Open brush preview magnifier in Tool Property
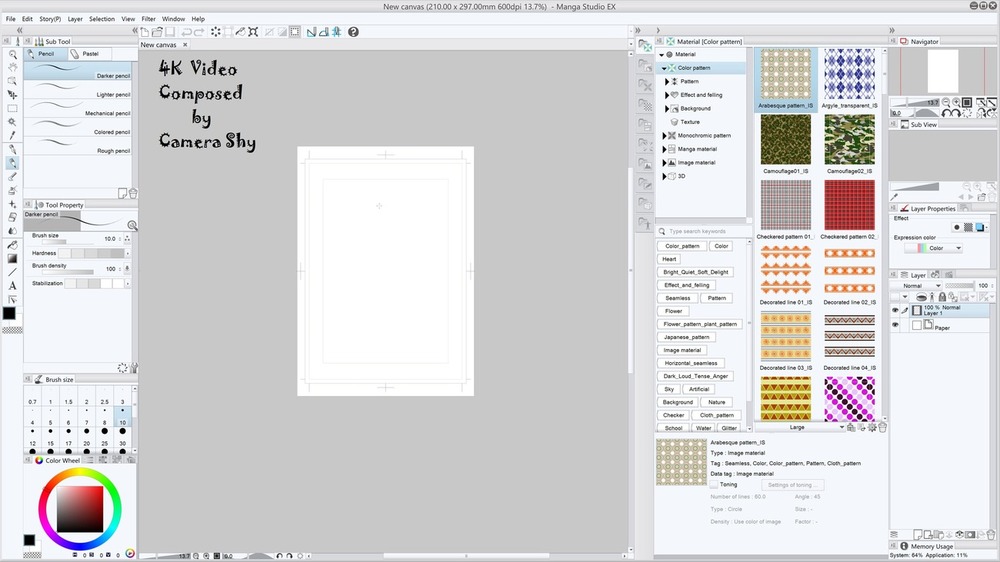 tap(132, 225)
